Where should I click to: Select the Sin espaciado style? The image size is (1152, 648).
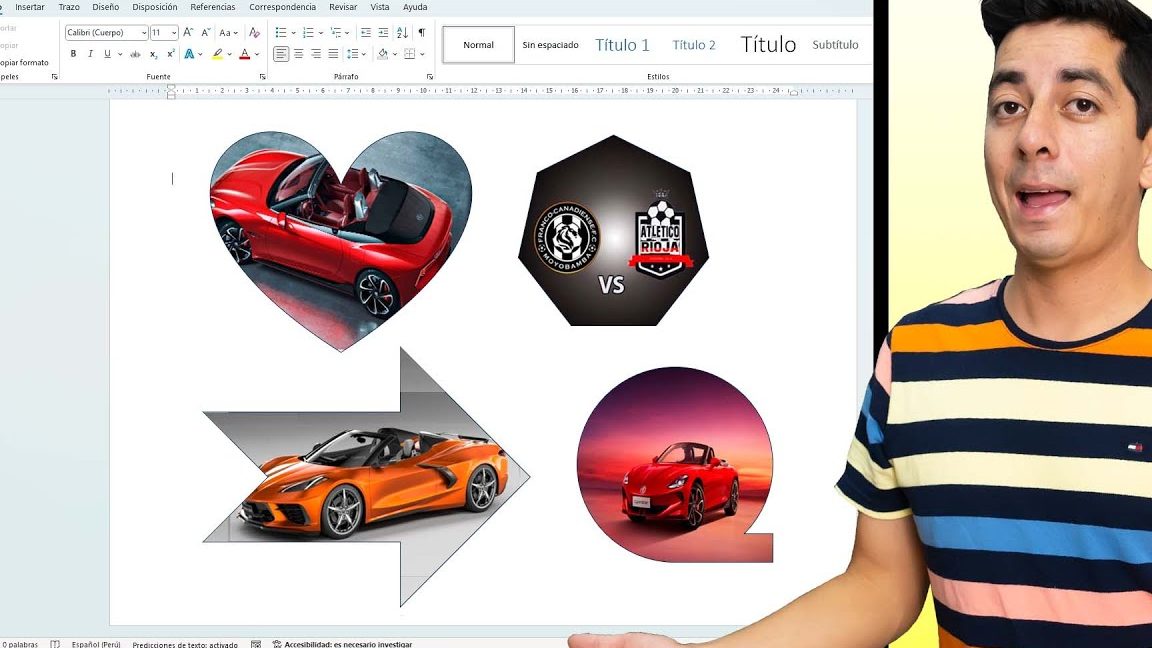click(550, 44)
